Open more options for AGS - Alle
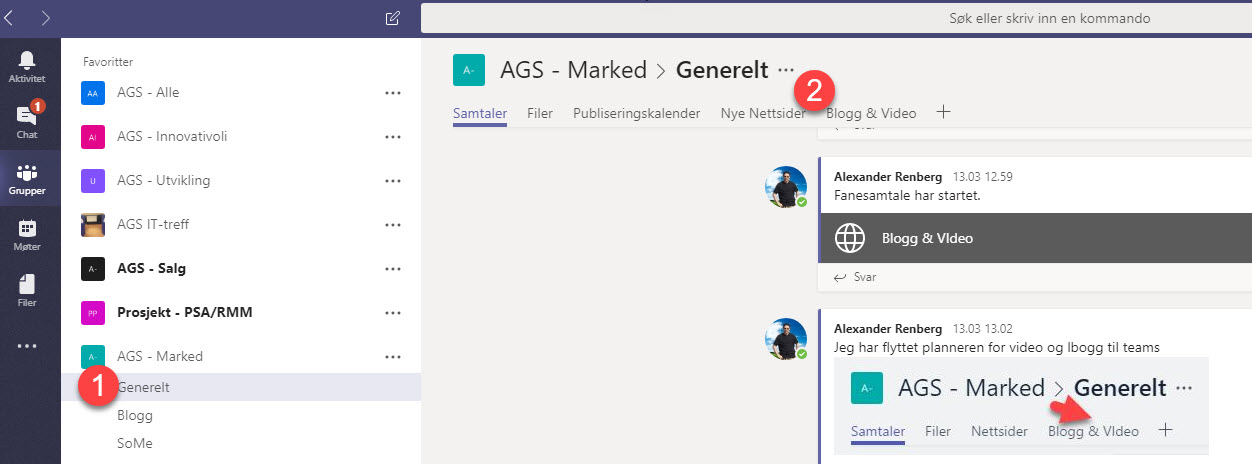This screenshot has height=464, width=1252. (x=393, y=93)
